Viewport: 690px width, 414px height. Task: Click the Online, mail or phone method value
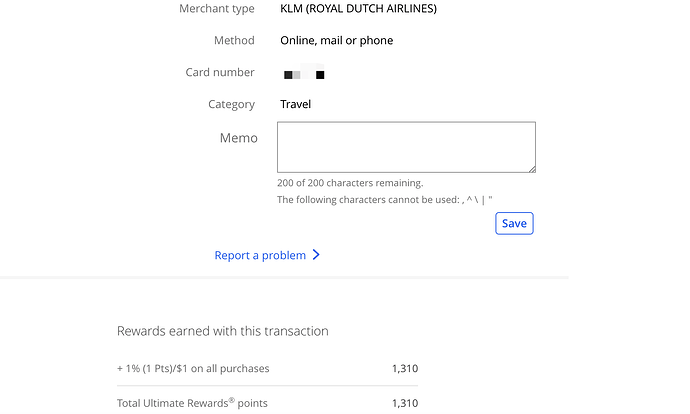(x=336, y=41)
